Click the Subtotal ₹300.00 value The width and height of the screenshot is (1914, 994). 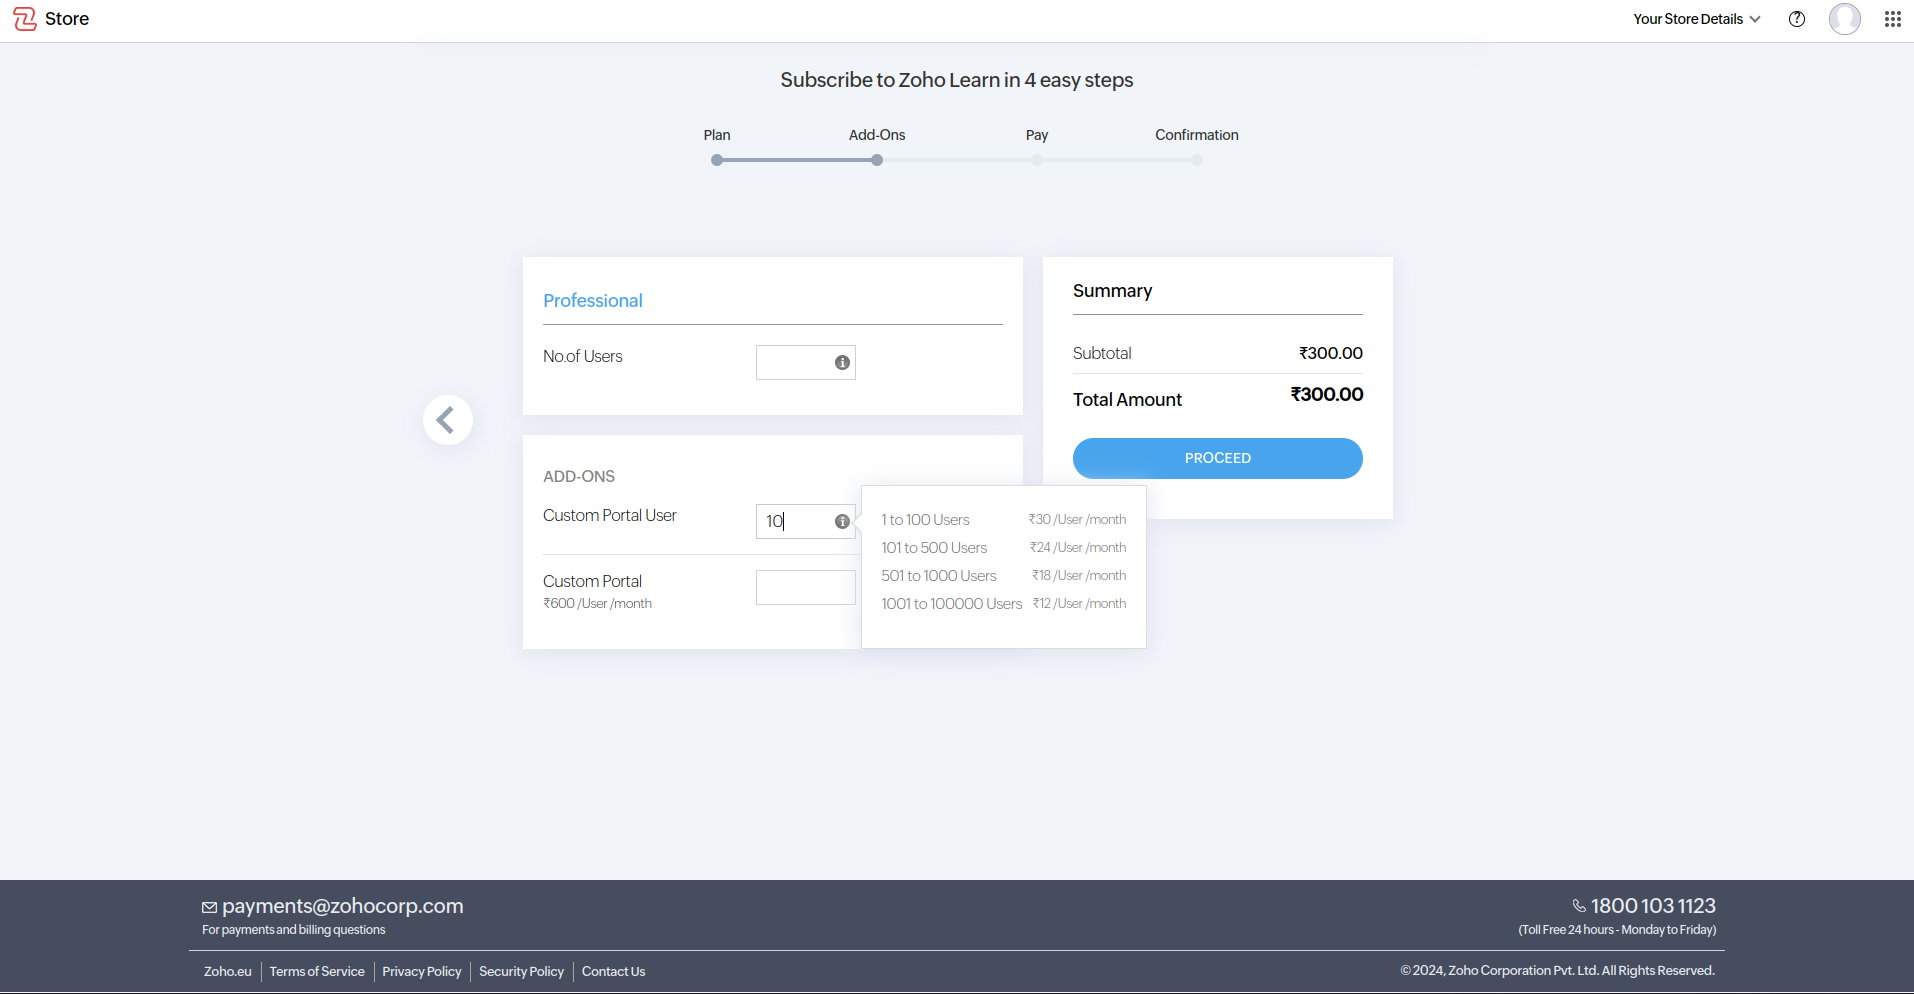click(1331, 353)
